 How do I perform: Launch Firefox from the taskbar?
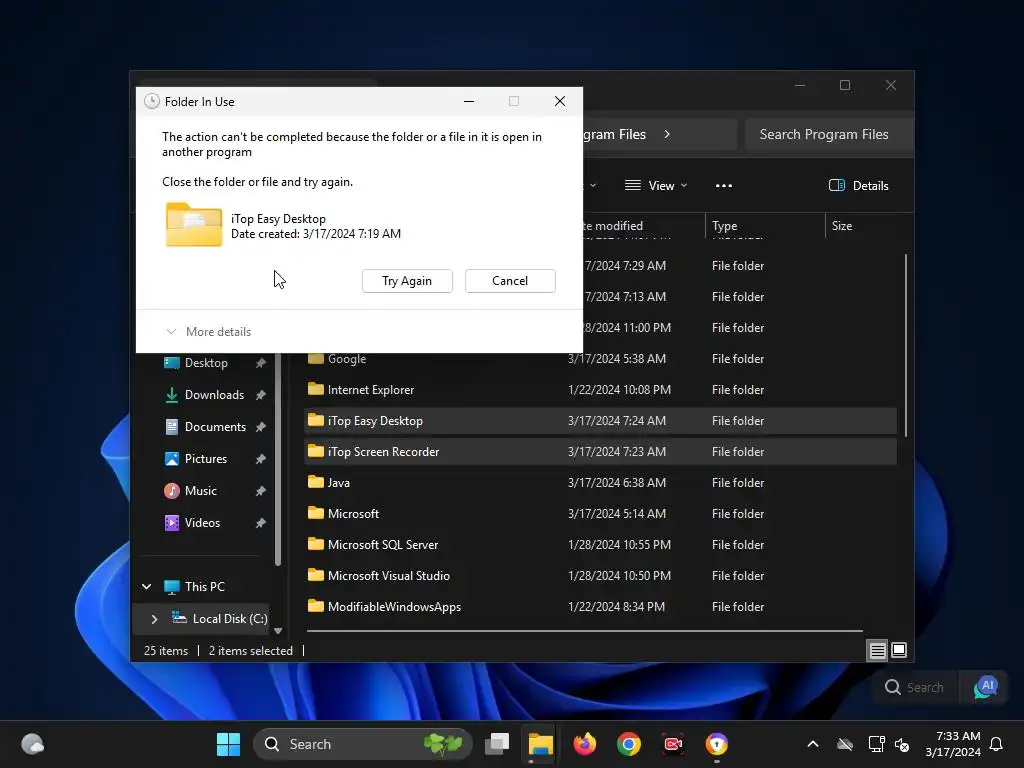click(584, 744)
